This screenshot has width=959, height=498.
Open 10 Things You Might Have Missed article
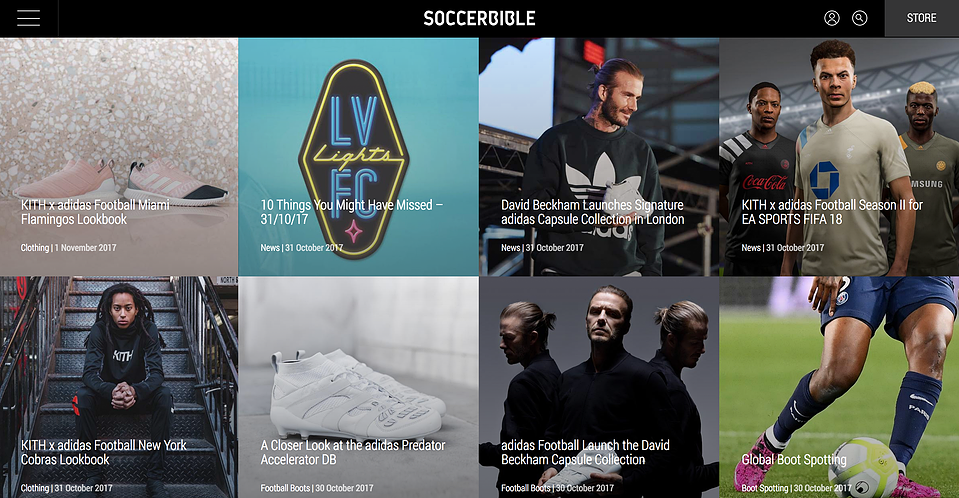point(352,212)
